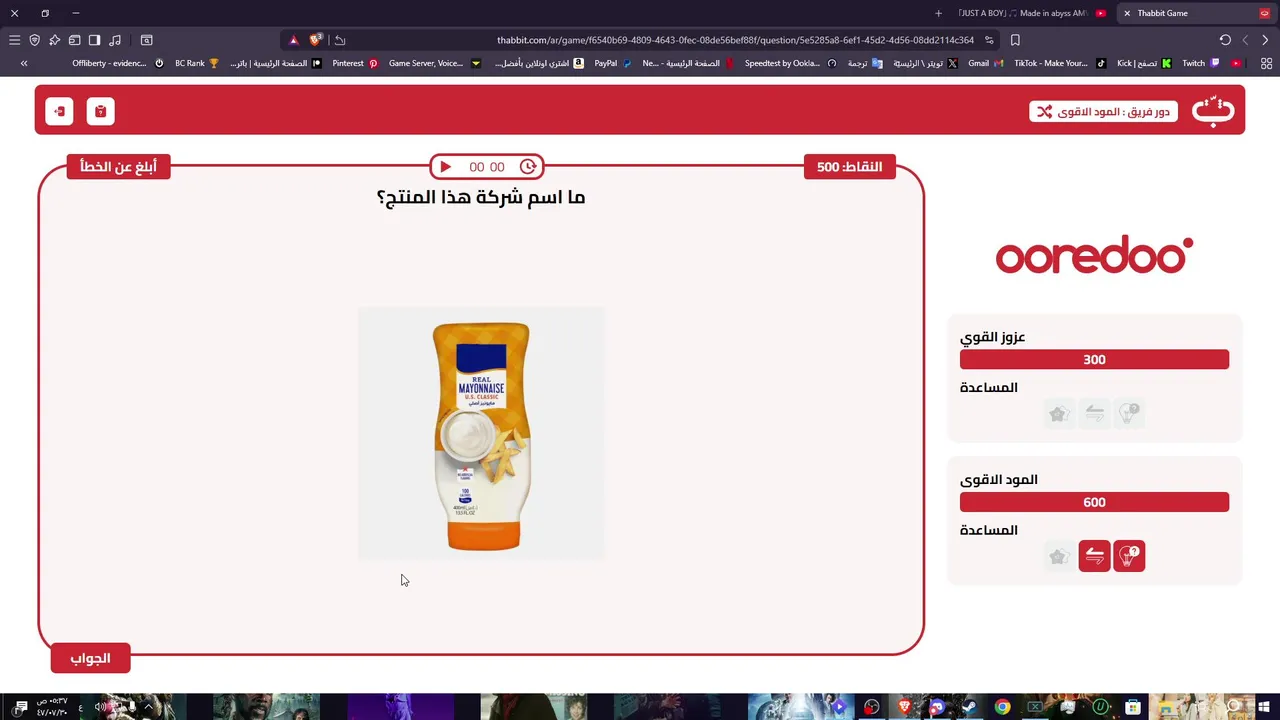Open the PayPal bookmark
Image resolution: width=1280 pixels, height=720 pixels.
point(613,63)
